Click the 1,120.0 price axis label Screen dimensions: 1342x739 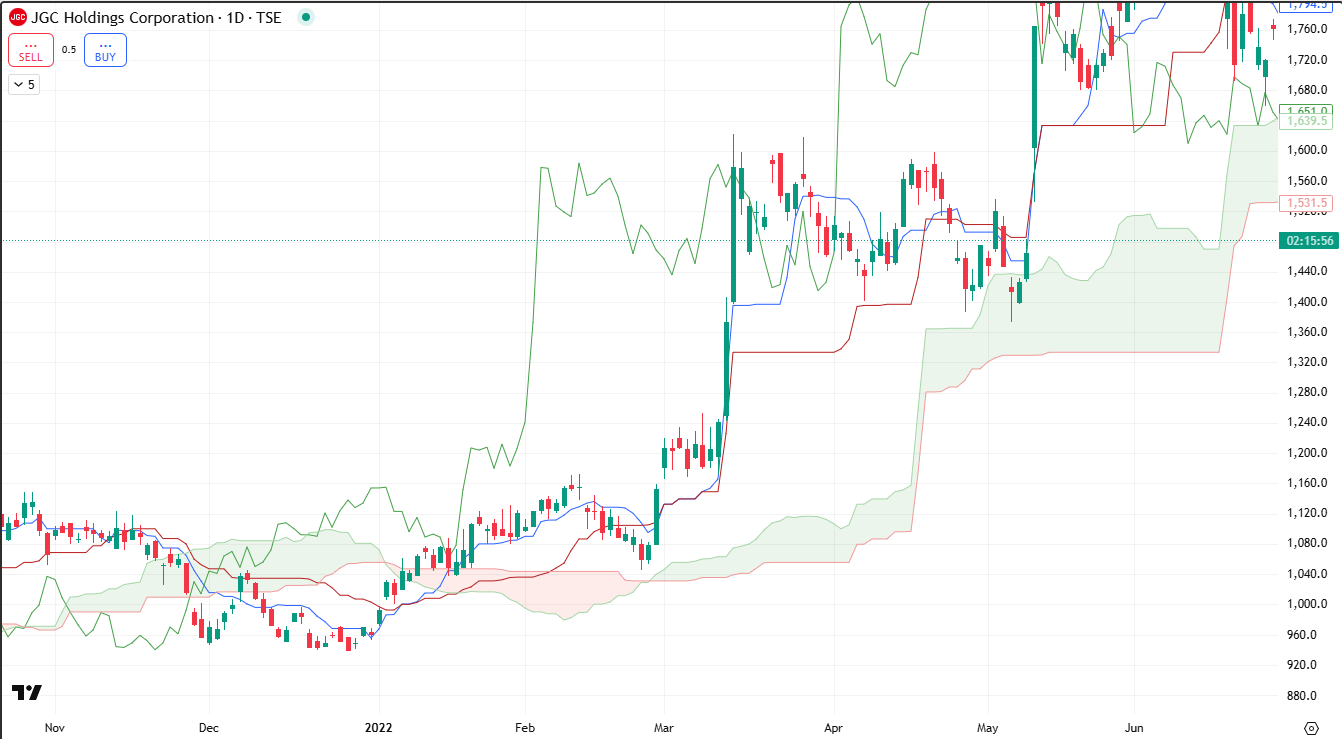click(x=1307, y=513)
